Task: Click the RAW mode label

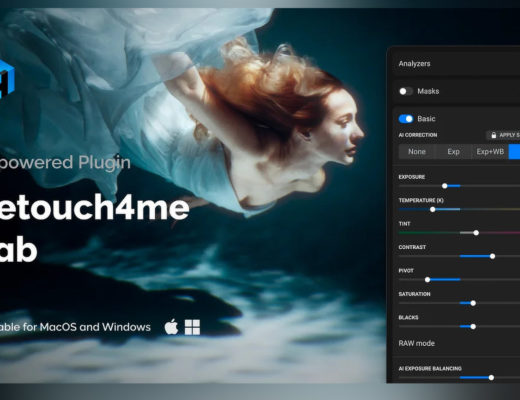Action: tap(417, 343)
